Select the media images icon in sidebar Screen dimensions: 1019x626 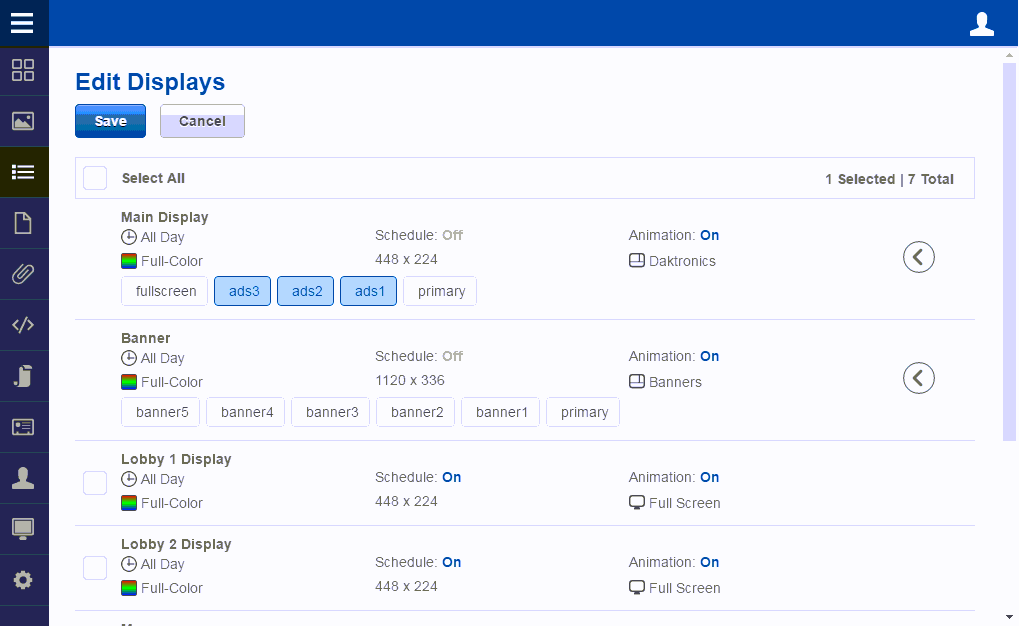click(x=23, y=121)
